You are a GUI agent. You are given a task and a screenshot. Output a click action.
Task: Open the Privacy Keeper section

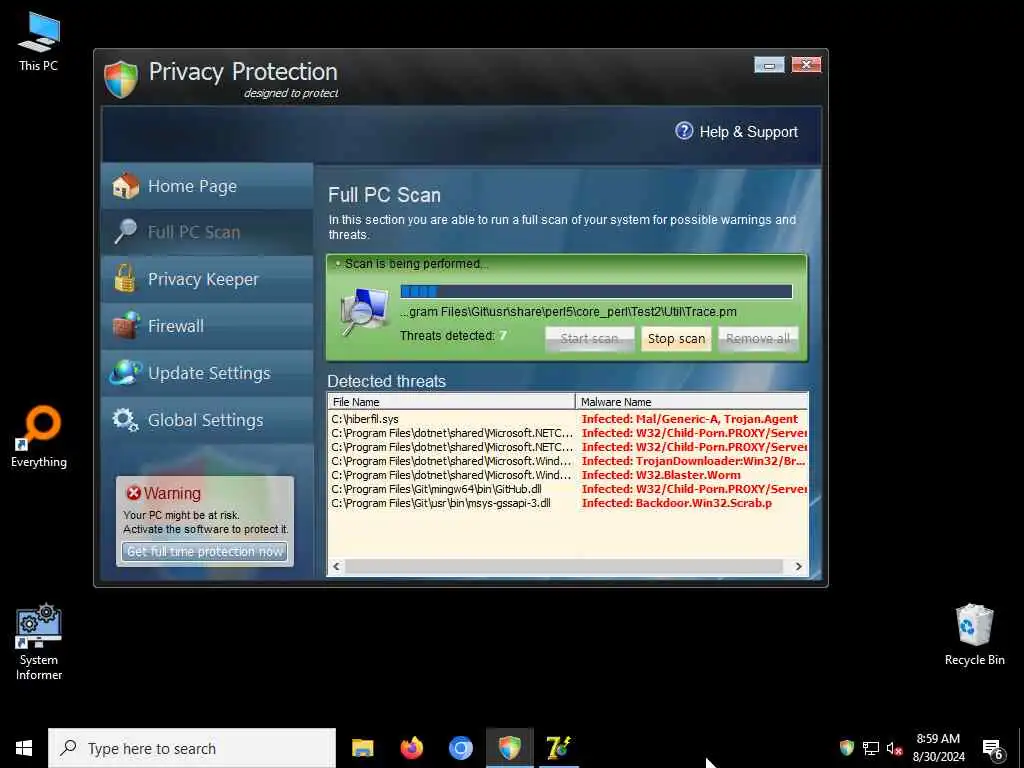[x=207, y=280]
